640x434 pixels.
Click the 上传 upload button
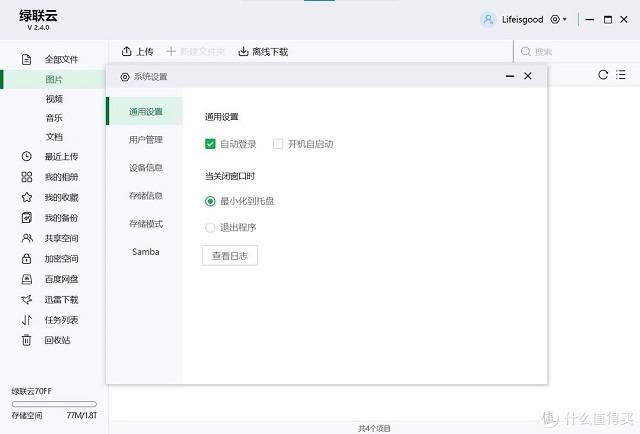click(x=138, y=51)
